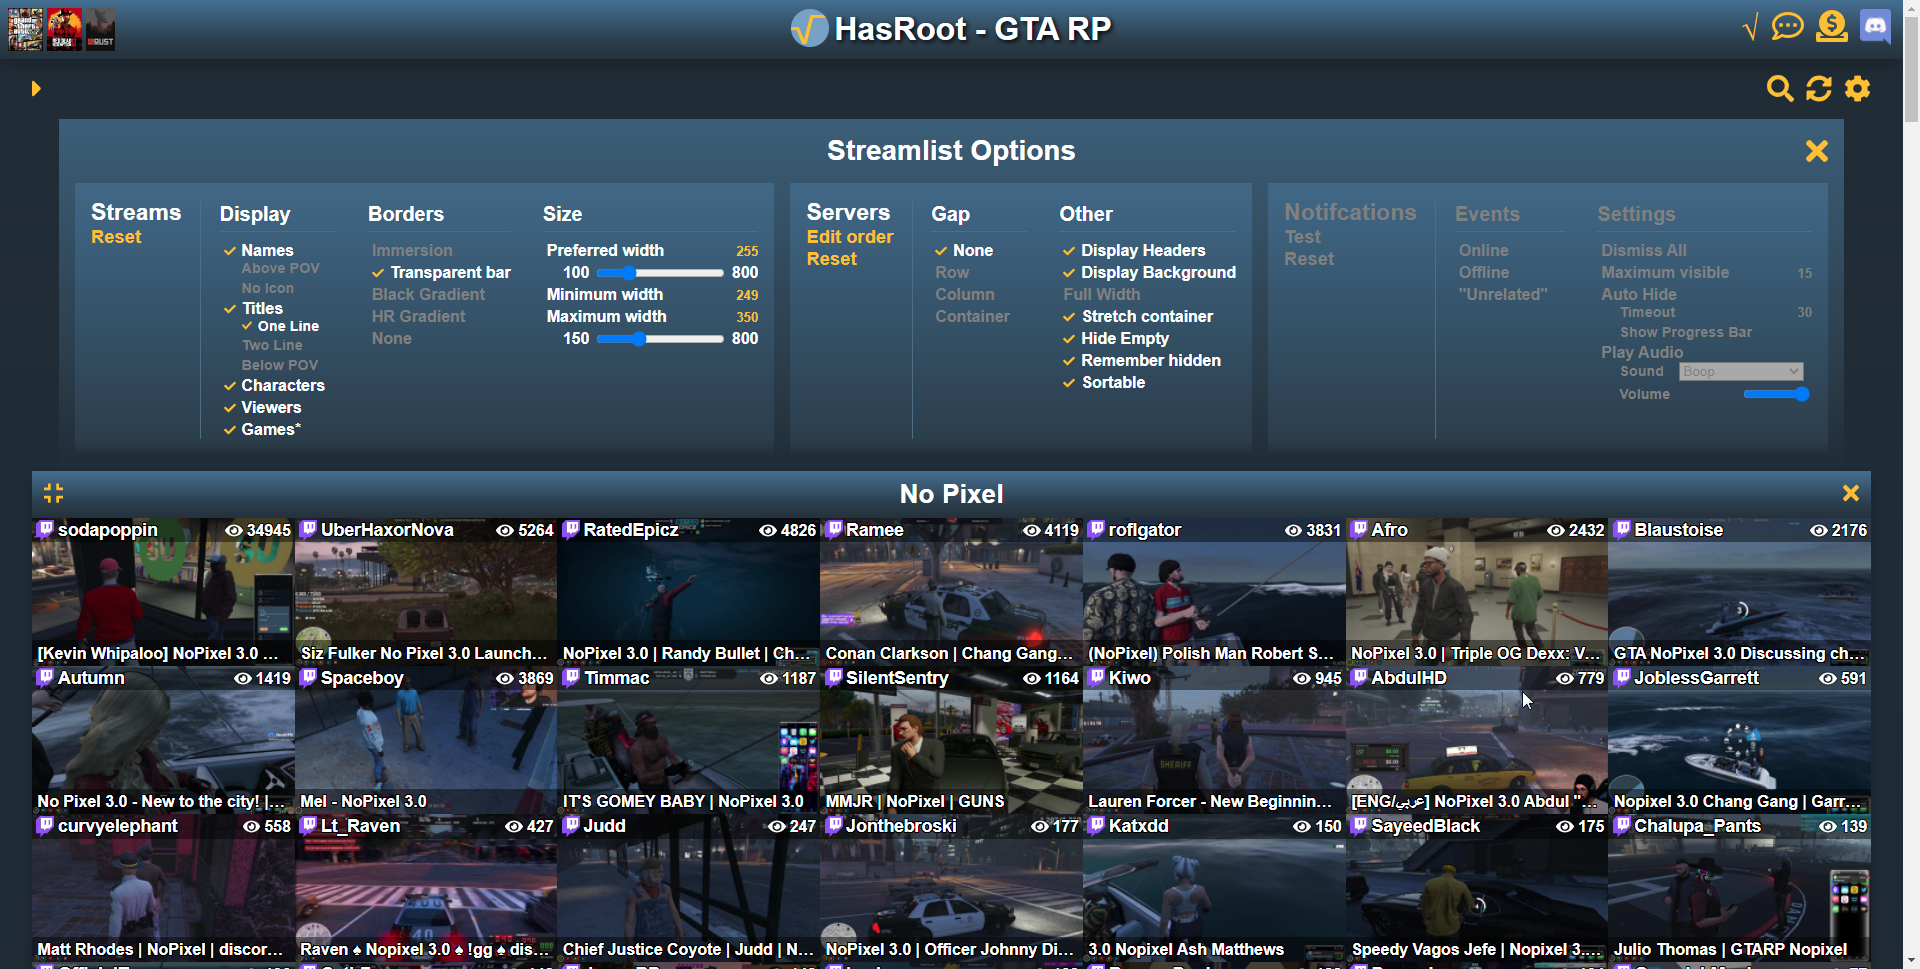This screenshot has height=969, width=1920.
Task: Enable Full Width option
Action: click(x=1102, y=295)
